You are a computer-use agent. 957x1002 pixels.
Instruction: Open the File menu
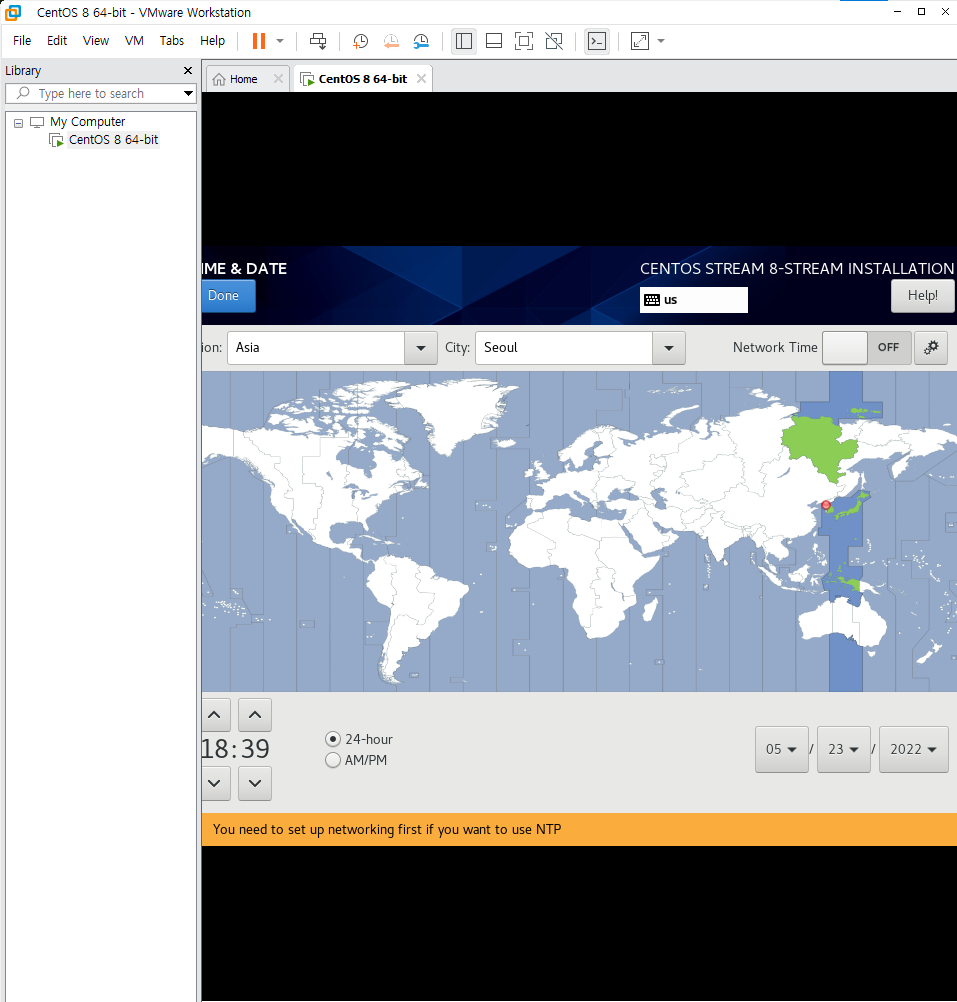(22, 41)
